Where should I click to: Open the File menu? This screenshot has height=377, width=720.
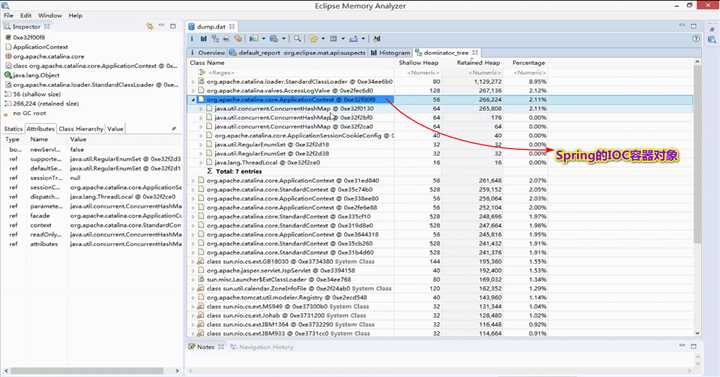(x=9, y=16)
